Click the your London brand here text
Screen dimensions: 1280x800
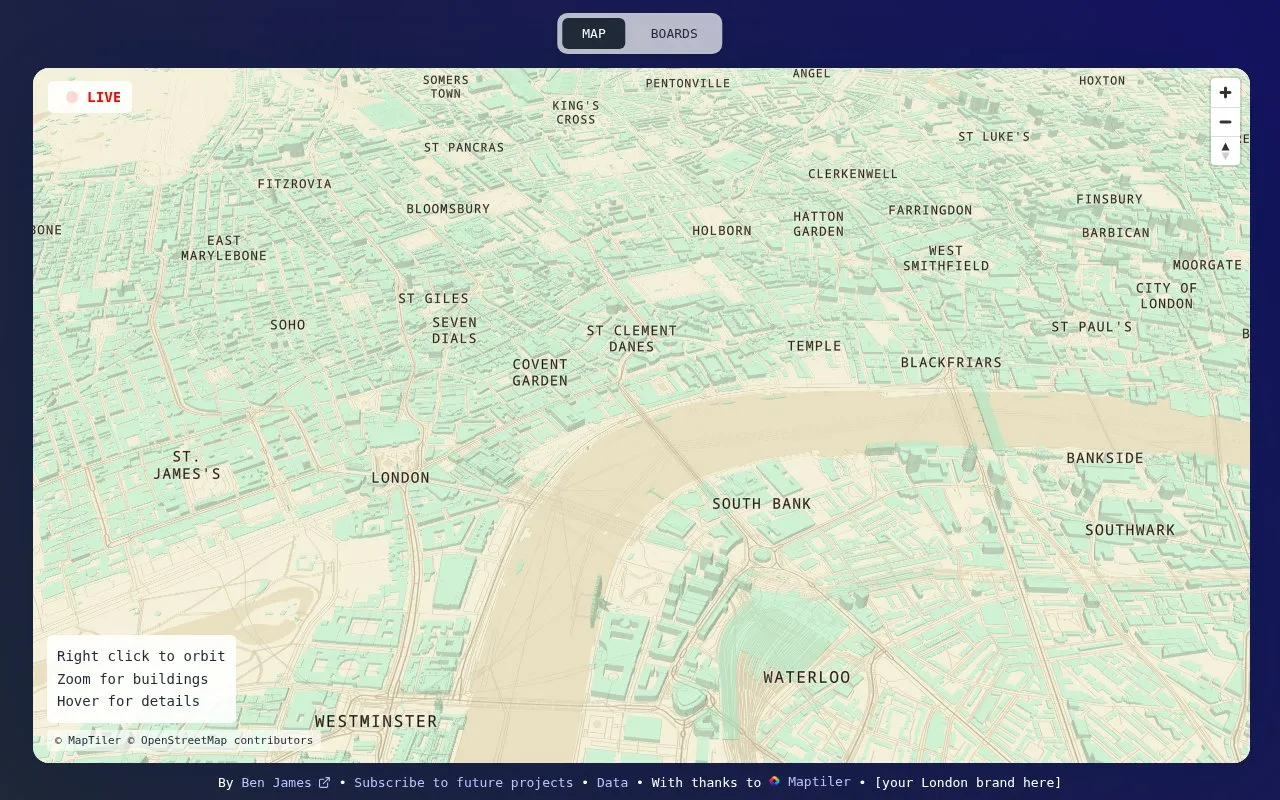tap(968, 782)
